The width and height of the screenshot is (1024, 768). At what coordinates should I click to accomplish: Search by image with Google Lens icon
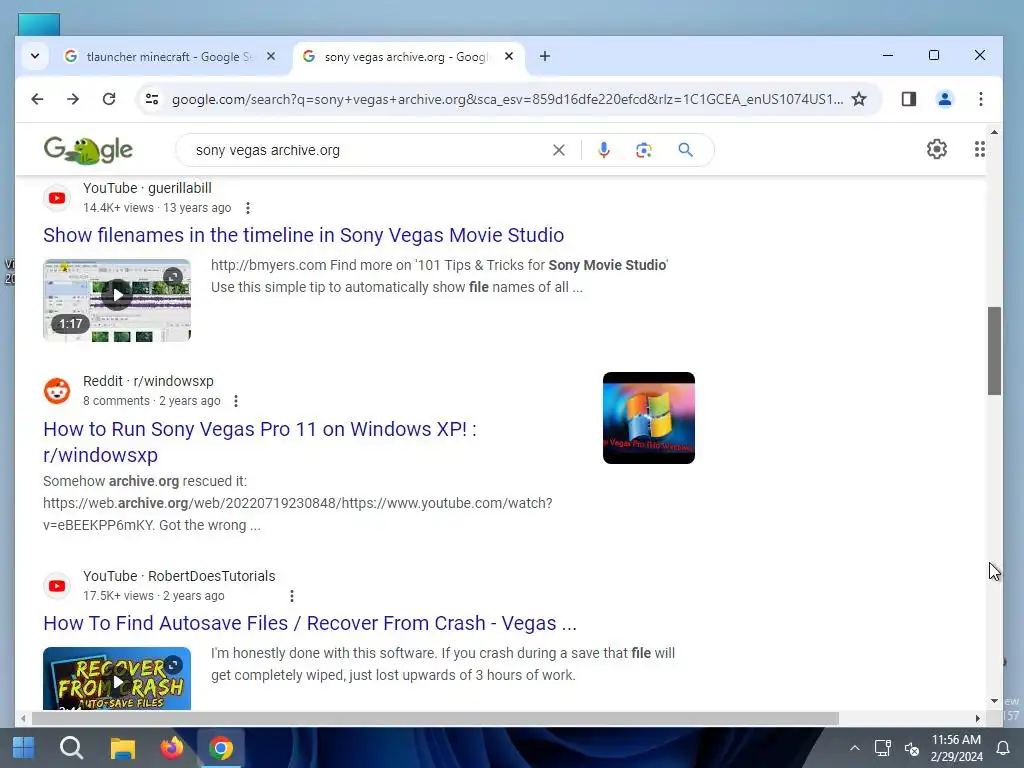coord(644,150)
